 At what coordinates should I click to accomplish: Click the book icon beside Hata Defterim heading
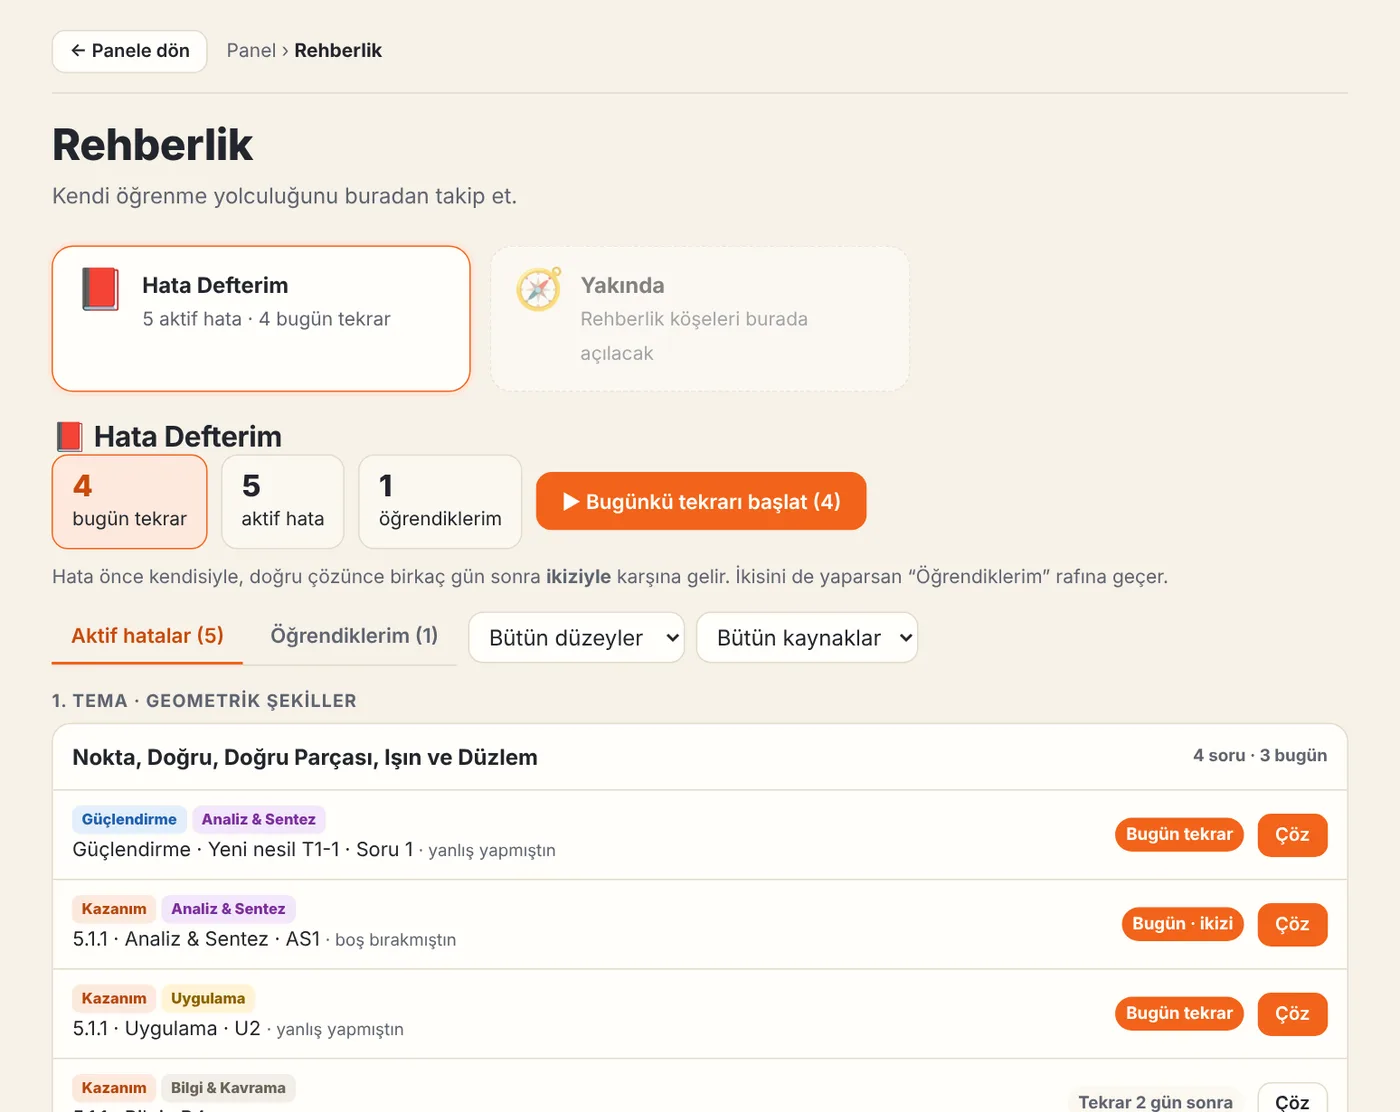point(69,437)
